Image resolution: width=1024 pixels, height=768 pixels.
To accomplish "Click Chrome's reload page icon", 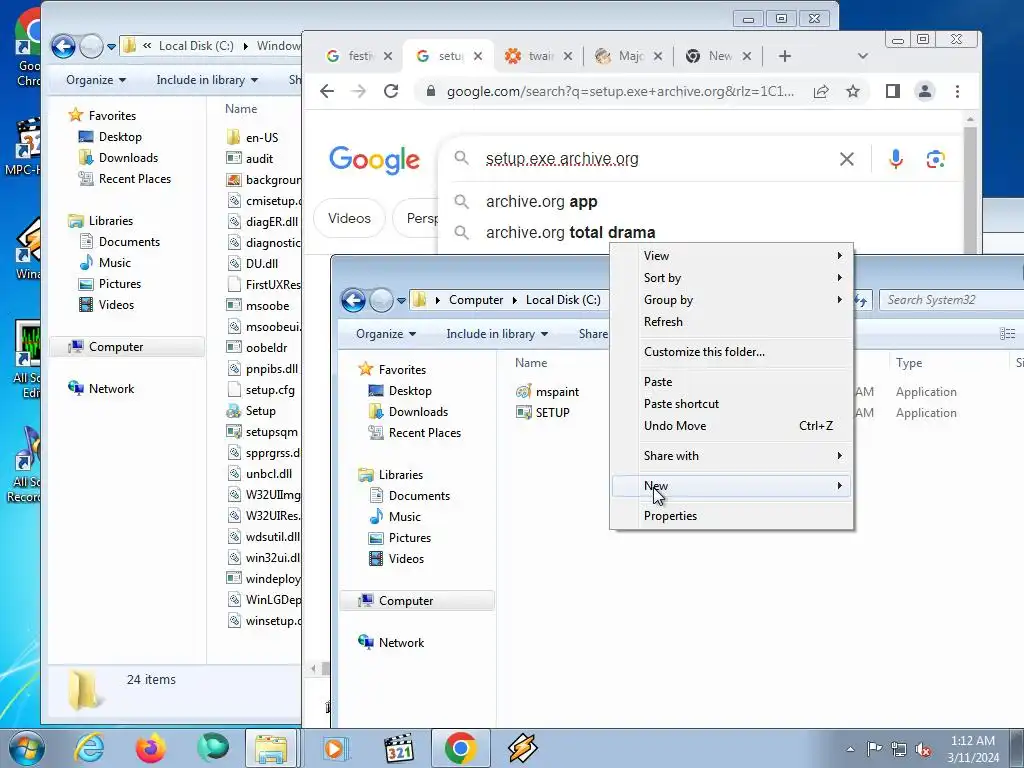I will (391, 91).
